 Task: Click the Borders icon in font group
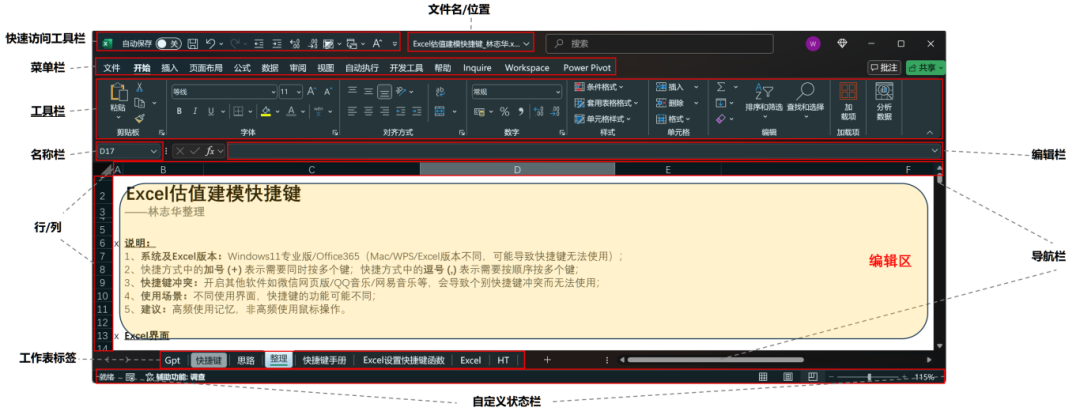pos(237,111)
